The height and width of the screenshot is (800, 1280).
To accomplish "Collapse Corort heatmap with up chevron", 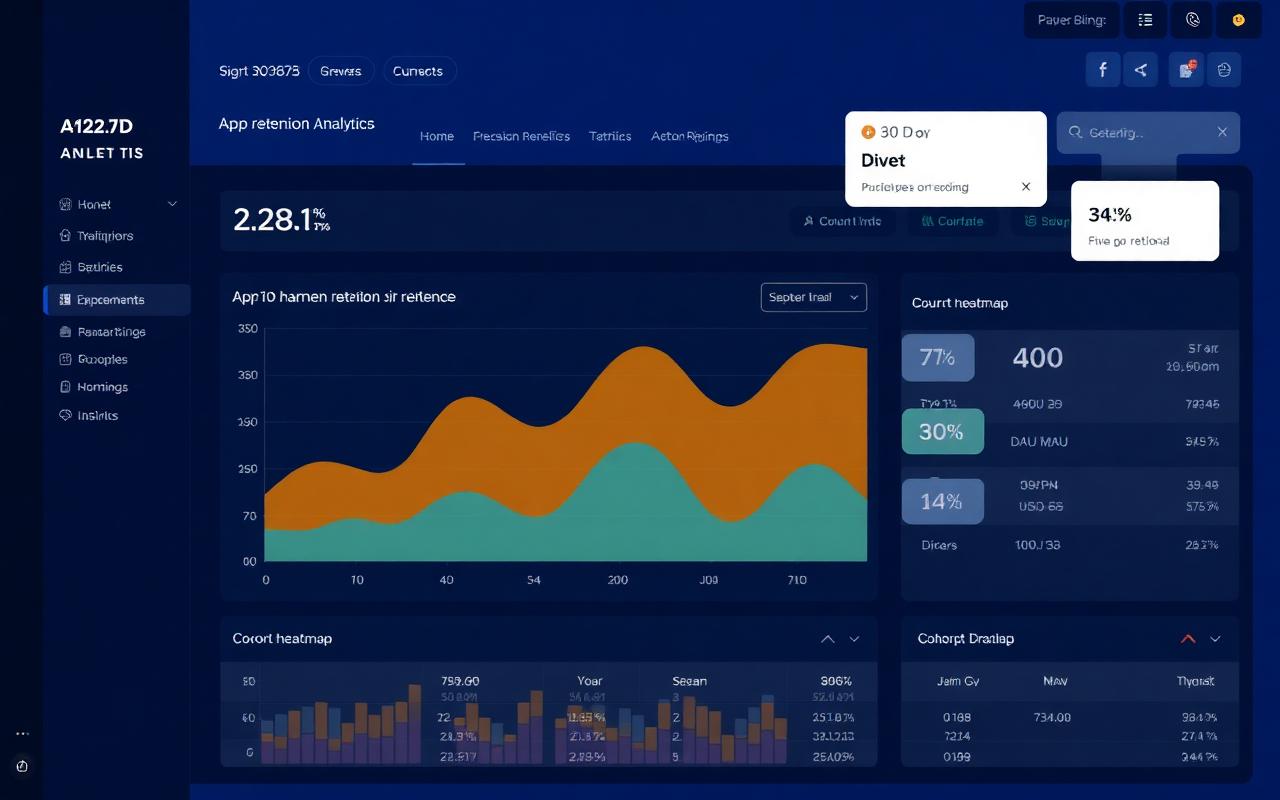I will pyautogui.click(x=827, y=639).
